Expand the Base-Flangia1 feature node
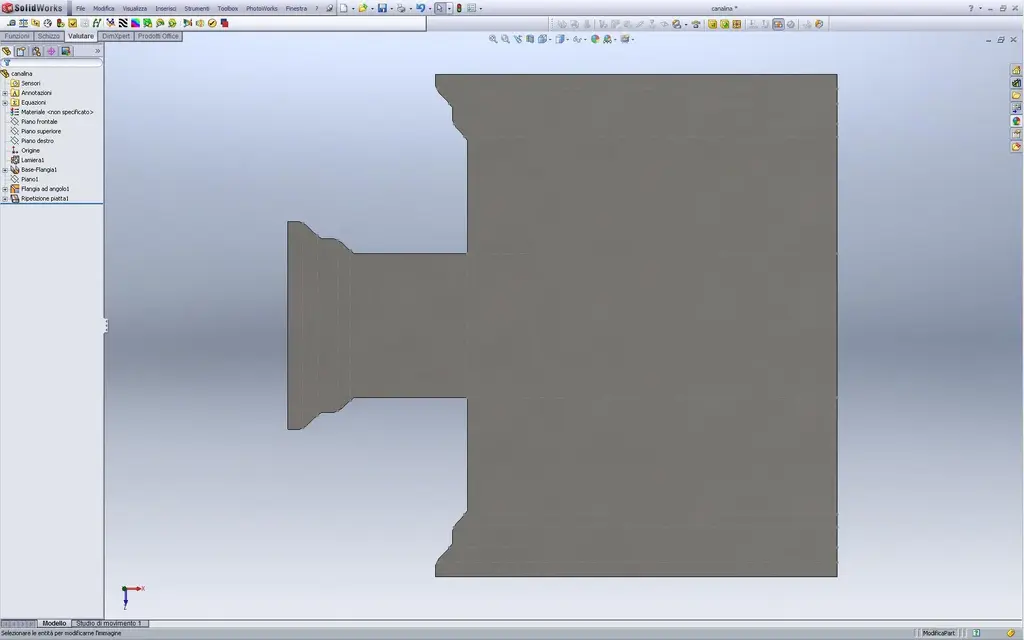The image size is (1024, 640). click(x=5, y=170)
